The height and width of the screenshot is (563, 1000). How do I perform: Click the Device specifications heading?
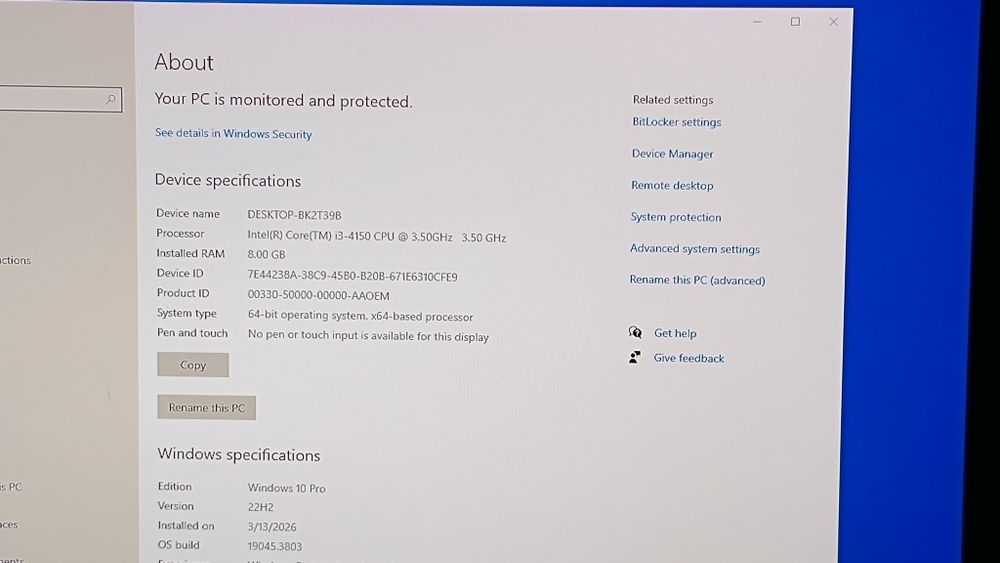click(228, 180)
